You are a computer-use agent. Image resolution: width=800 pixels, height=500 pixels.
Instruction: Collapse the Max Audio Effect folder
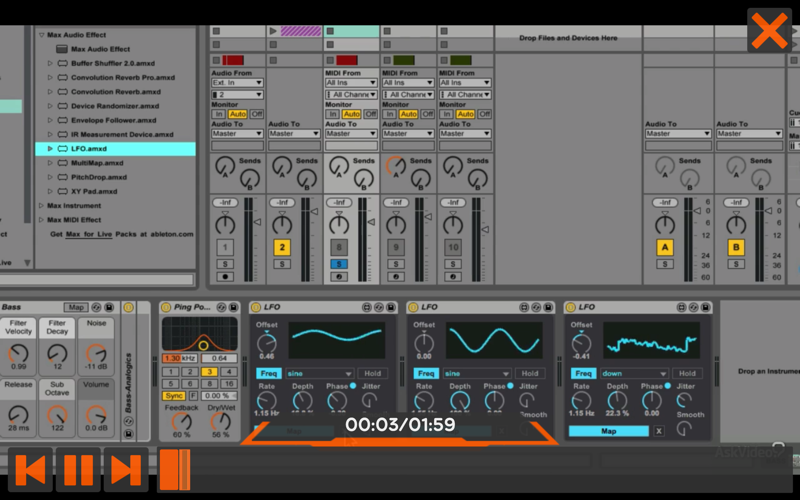[41, 35]
